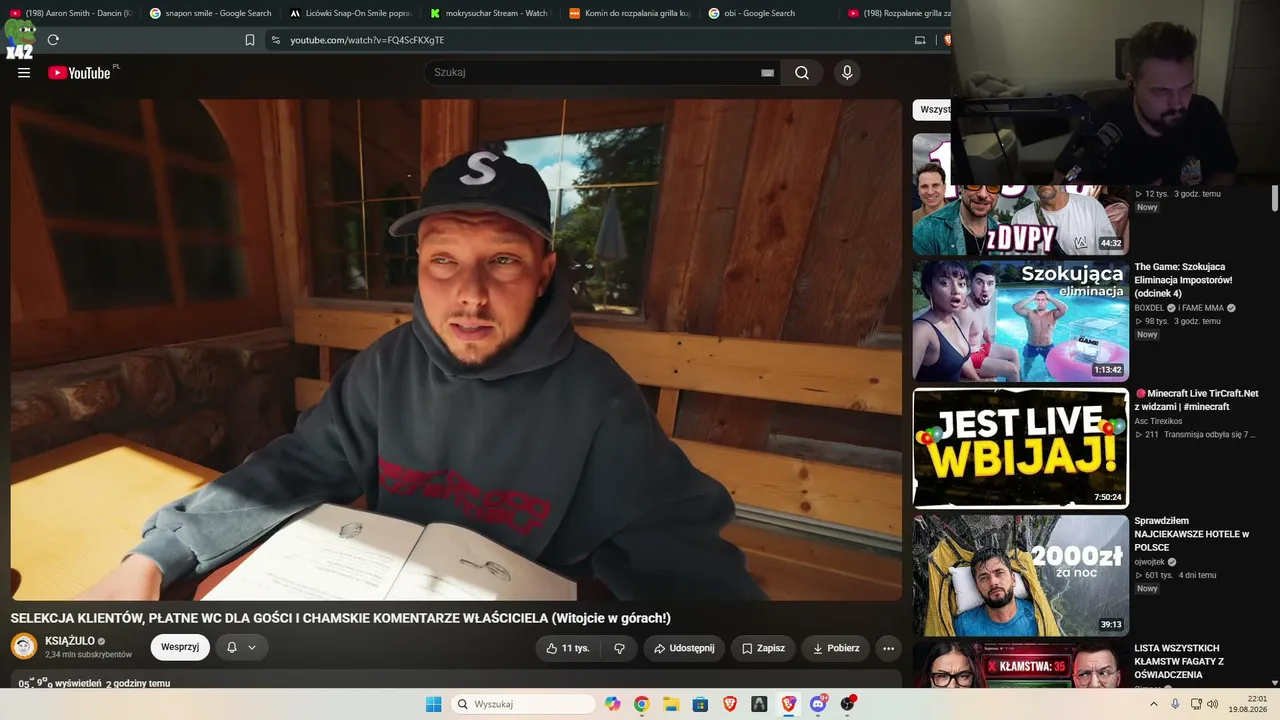Like the video with 11 tys. likes

point(567,648)
